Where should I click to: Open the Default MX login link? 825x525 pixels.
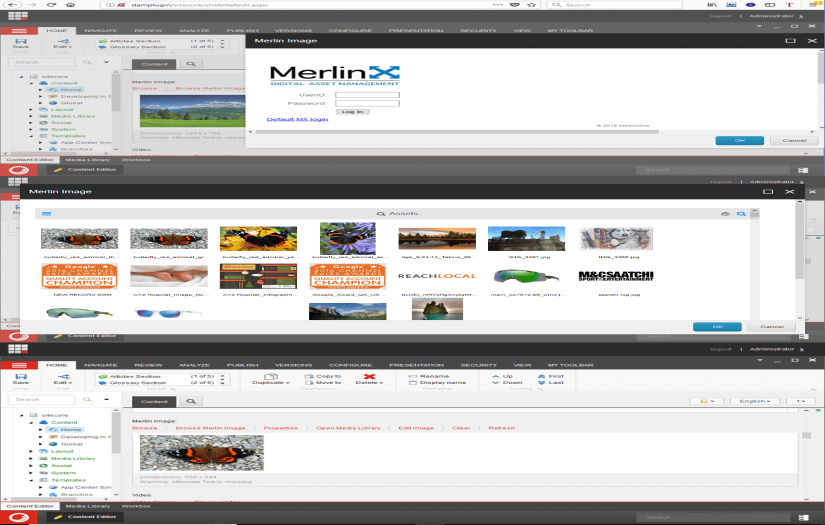click(x=297, y=119)
